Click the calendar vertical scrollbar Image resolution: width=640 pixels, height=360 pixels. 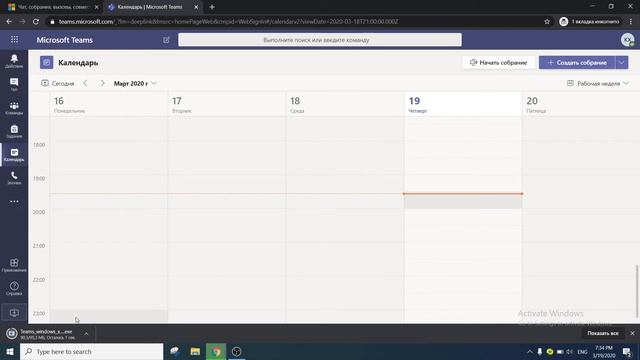637,291
